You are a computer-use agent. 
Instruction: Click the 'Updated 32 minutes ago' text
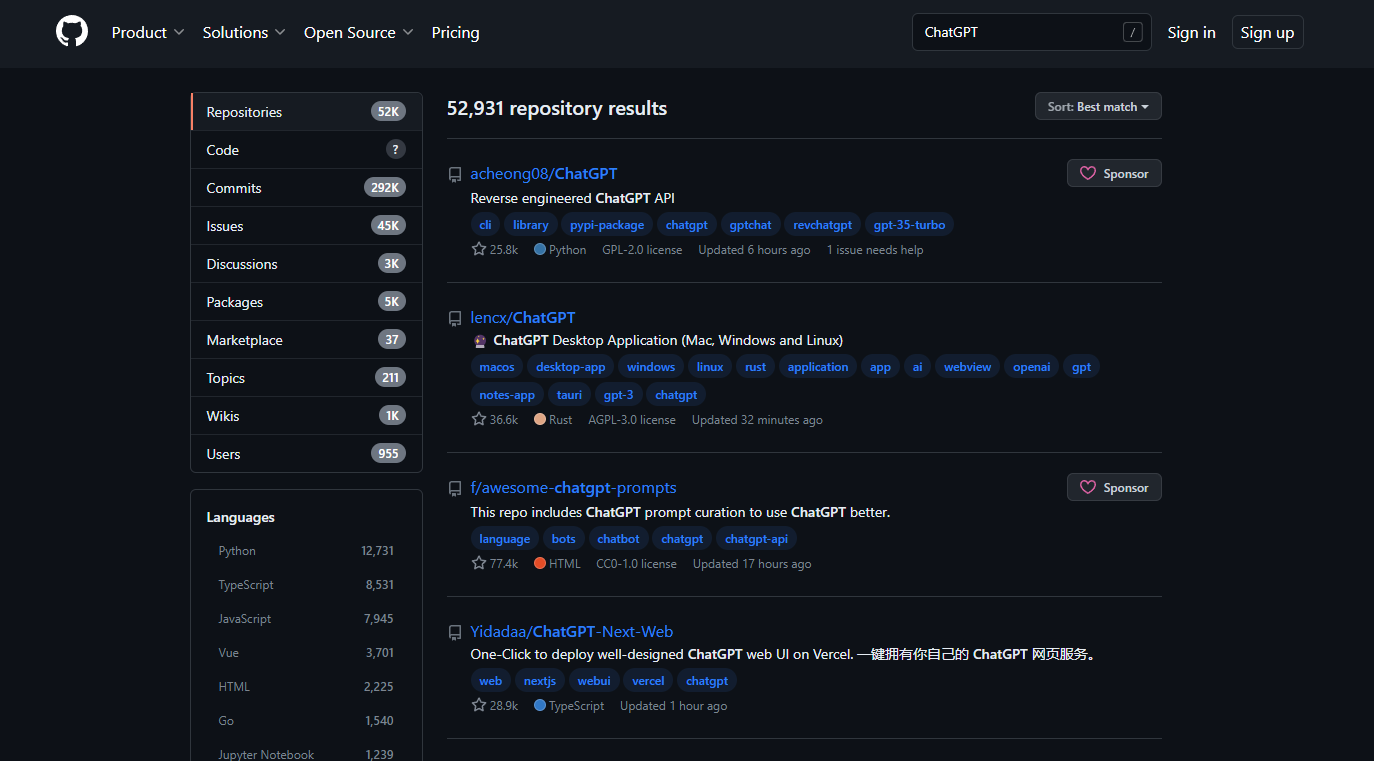tap(757, 420)
